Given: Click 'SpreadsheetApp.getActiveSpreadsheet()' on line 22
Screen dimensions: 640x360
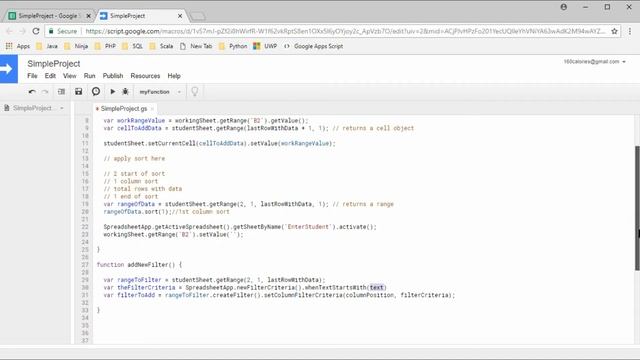Looking at the screenshot, I should coord(167,227).
